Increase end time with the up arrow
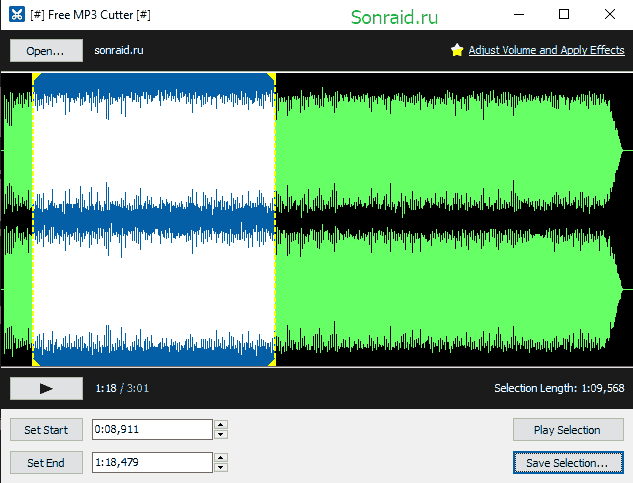This screenshot has height=483, width=633. [x=220, y=458]
